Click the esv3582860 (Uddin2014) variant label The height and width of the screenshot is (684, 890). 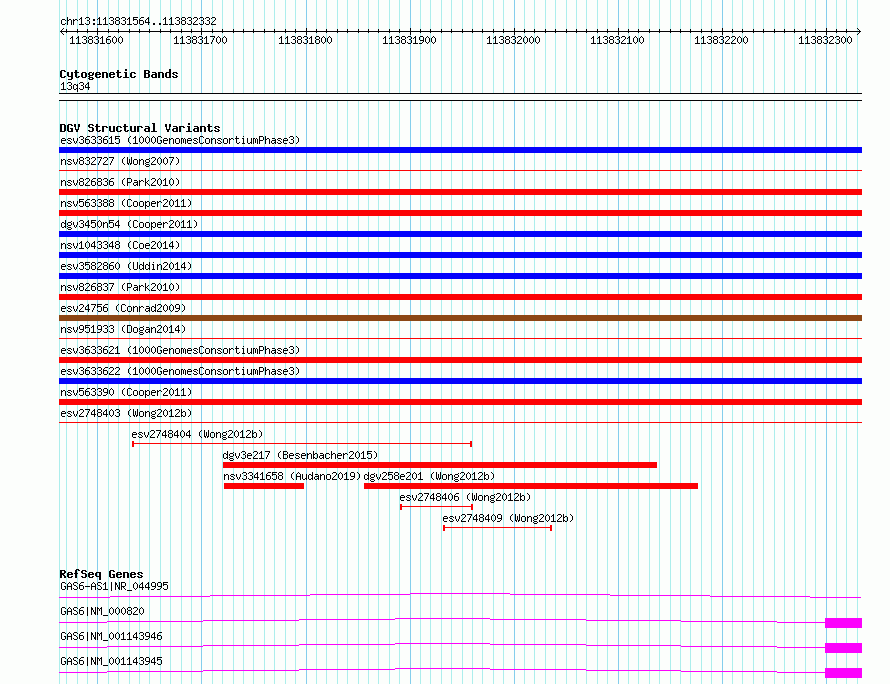pyautogui.click(x=126, y=266)
